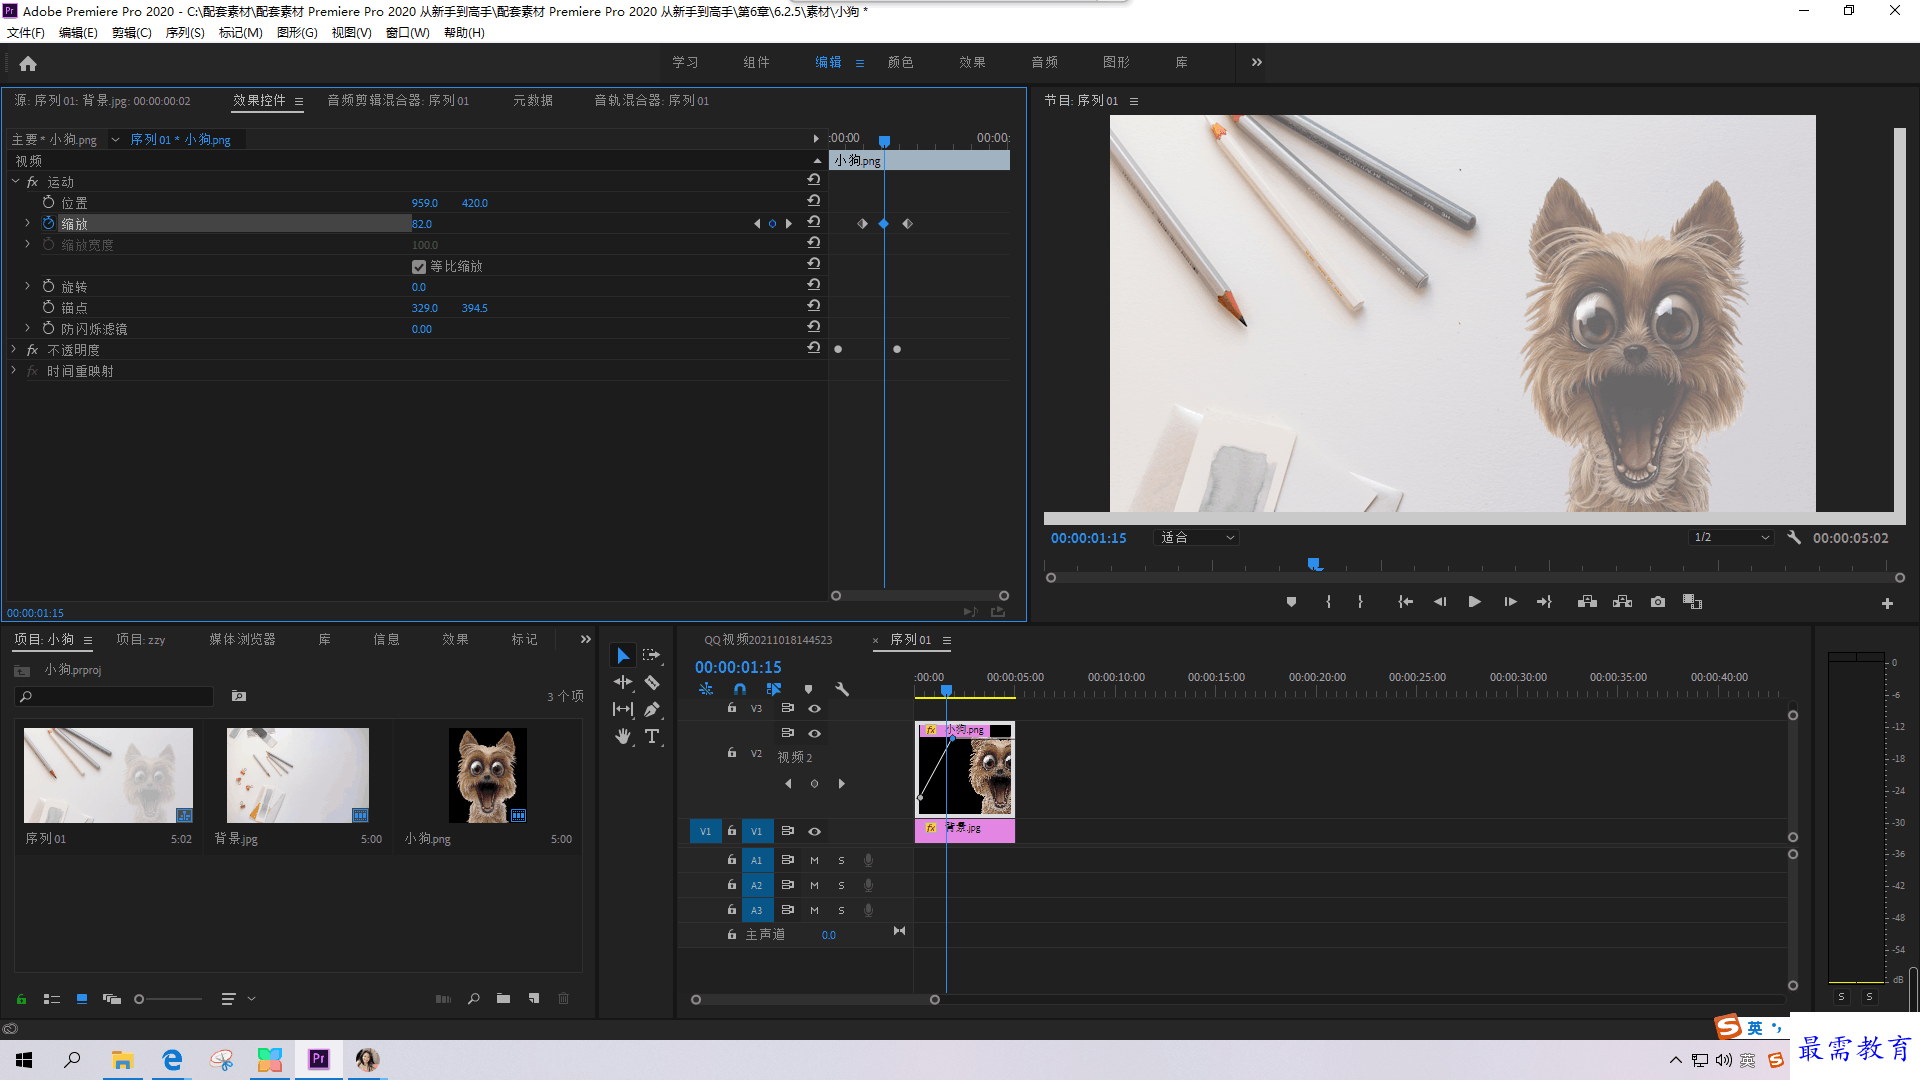Select the Track Select Forward tool
1920x1080 pixels.
pyautogui.click(x=652, y=656)
